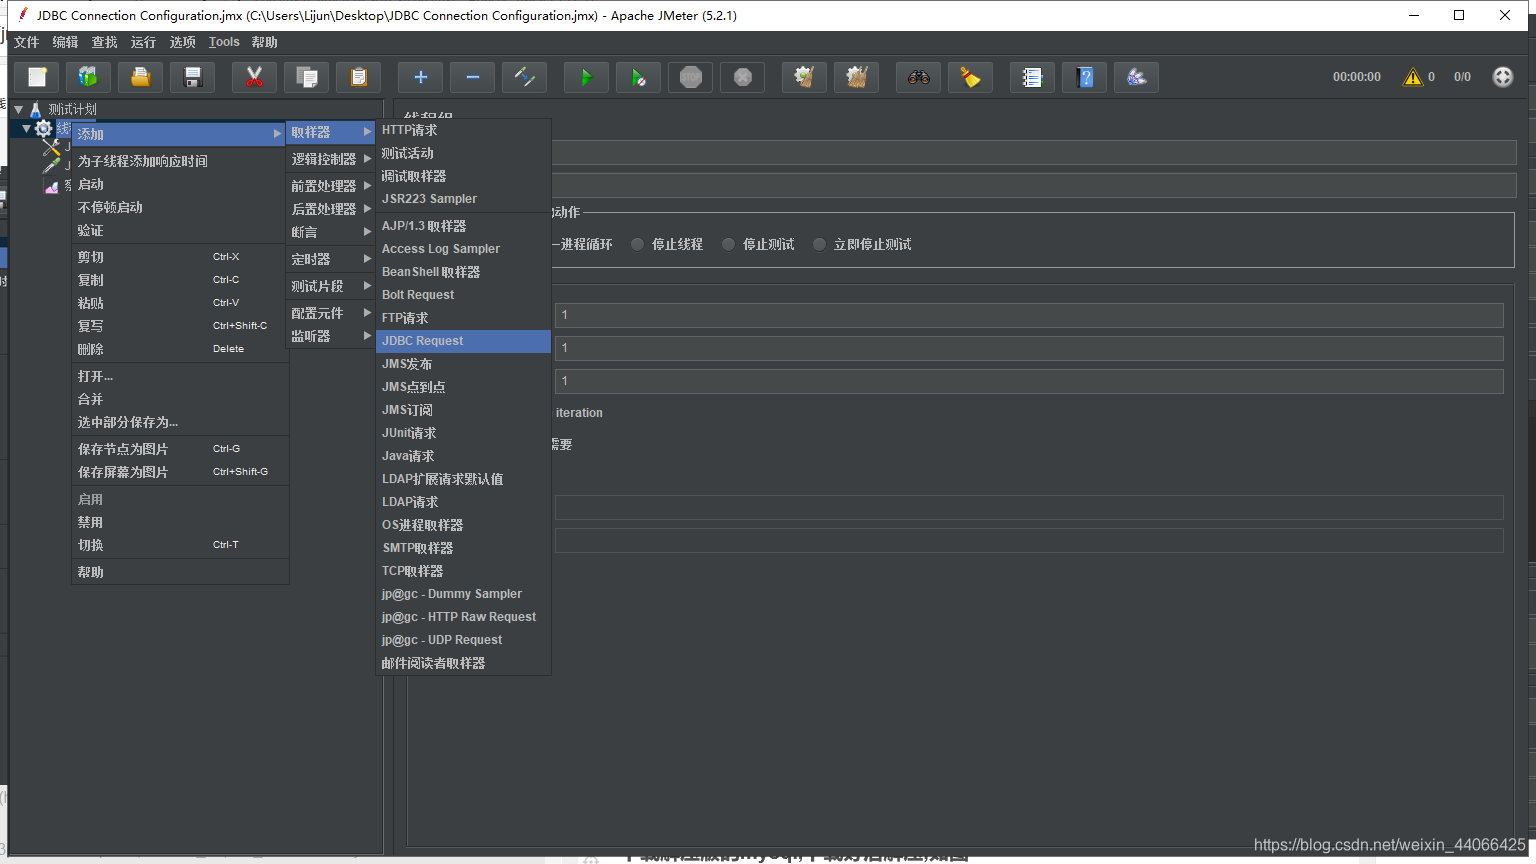The height and width of the screenshot is (864, 1536).
Task: Expand the 逻辑控制器 submenu
Action: click(x=331, y=159)
